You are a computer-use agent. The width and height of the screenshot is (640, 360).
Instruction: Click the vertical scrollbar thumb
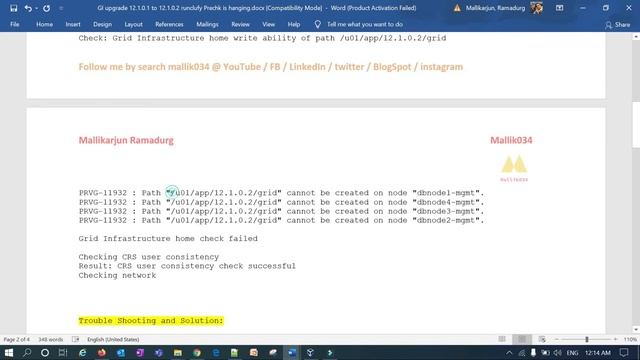(x=636, y=124)
